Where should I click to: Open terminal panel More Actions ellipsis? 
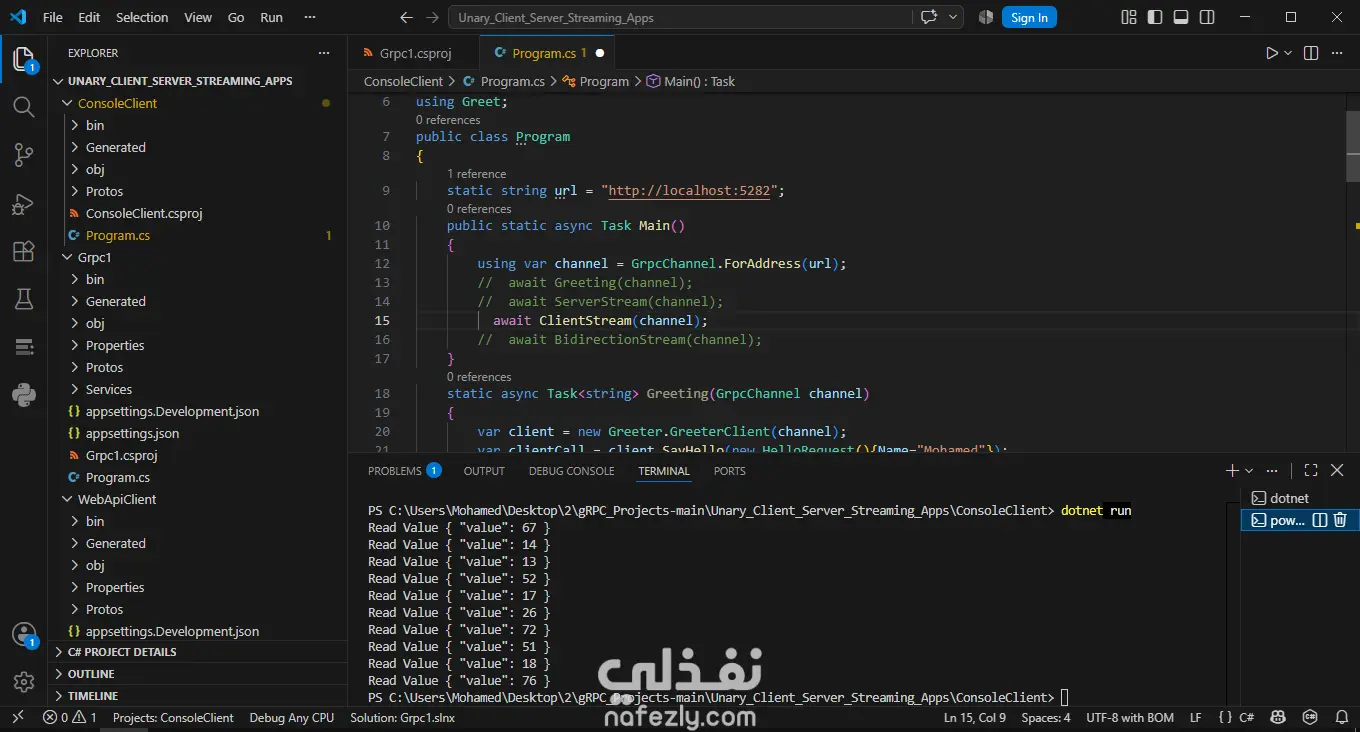pos(1272,470)
